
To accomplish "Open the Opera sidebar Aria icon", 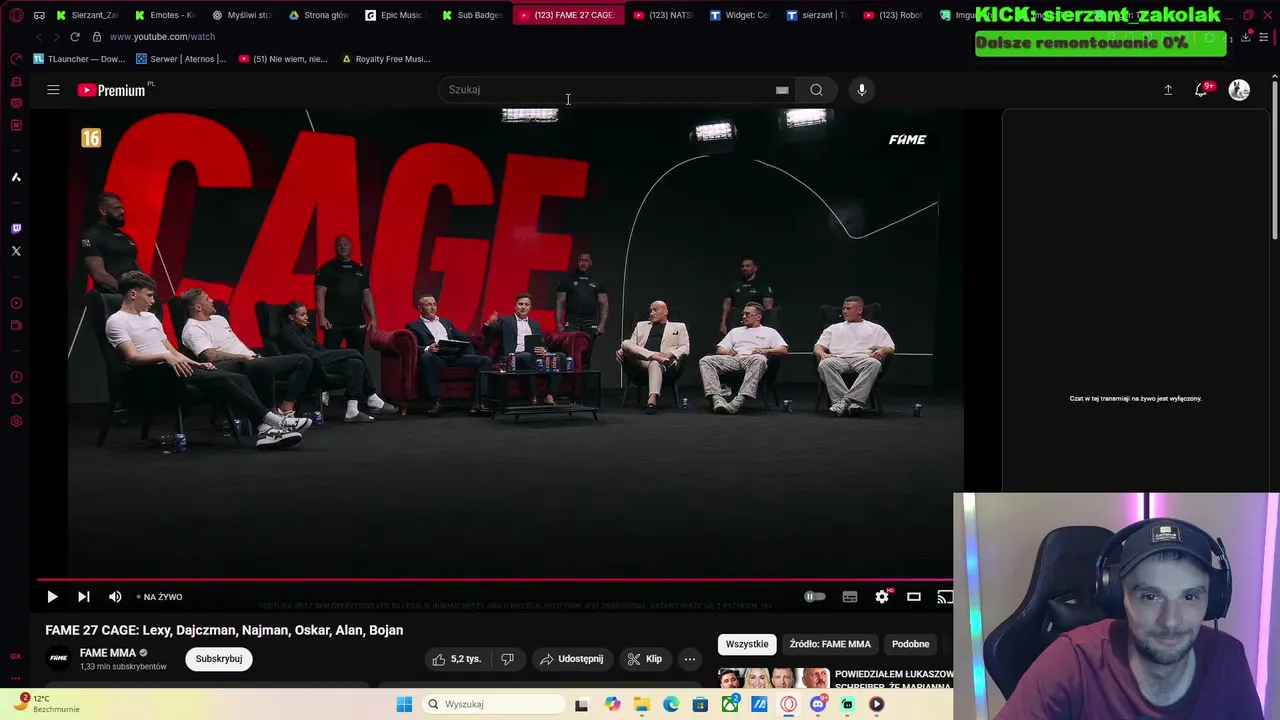I will click(16, 177).
